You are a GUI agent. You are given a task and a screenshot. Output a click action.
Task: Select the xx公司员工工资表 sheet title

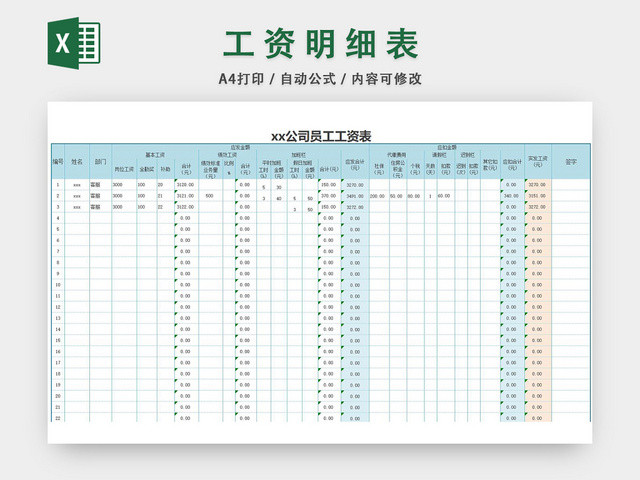coord(321,136)
